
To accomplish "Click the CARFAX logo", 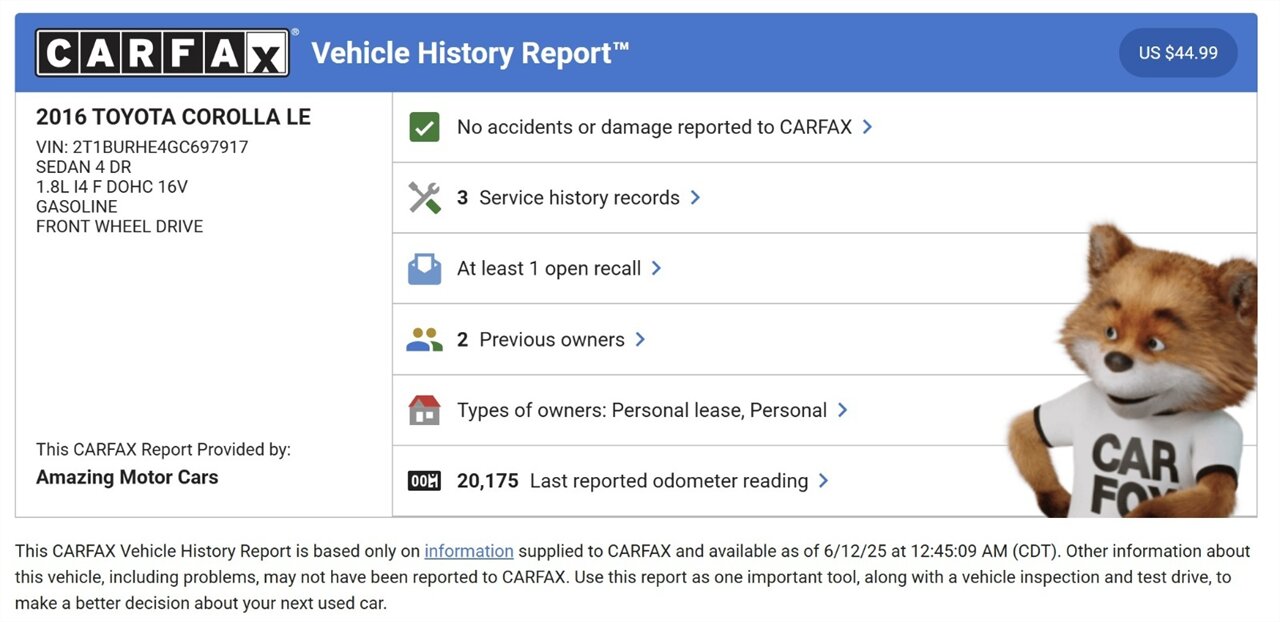I will [x=163, y=53].
